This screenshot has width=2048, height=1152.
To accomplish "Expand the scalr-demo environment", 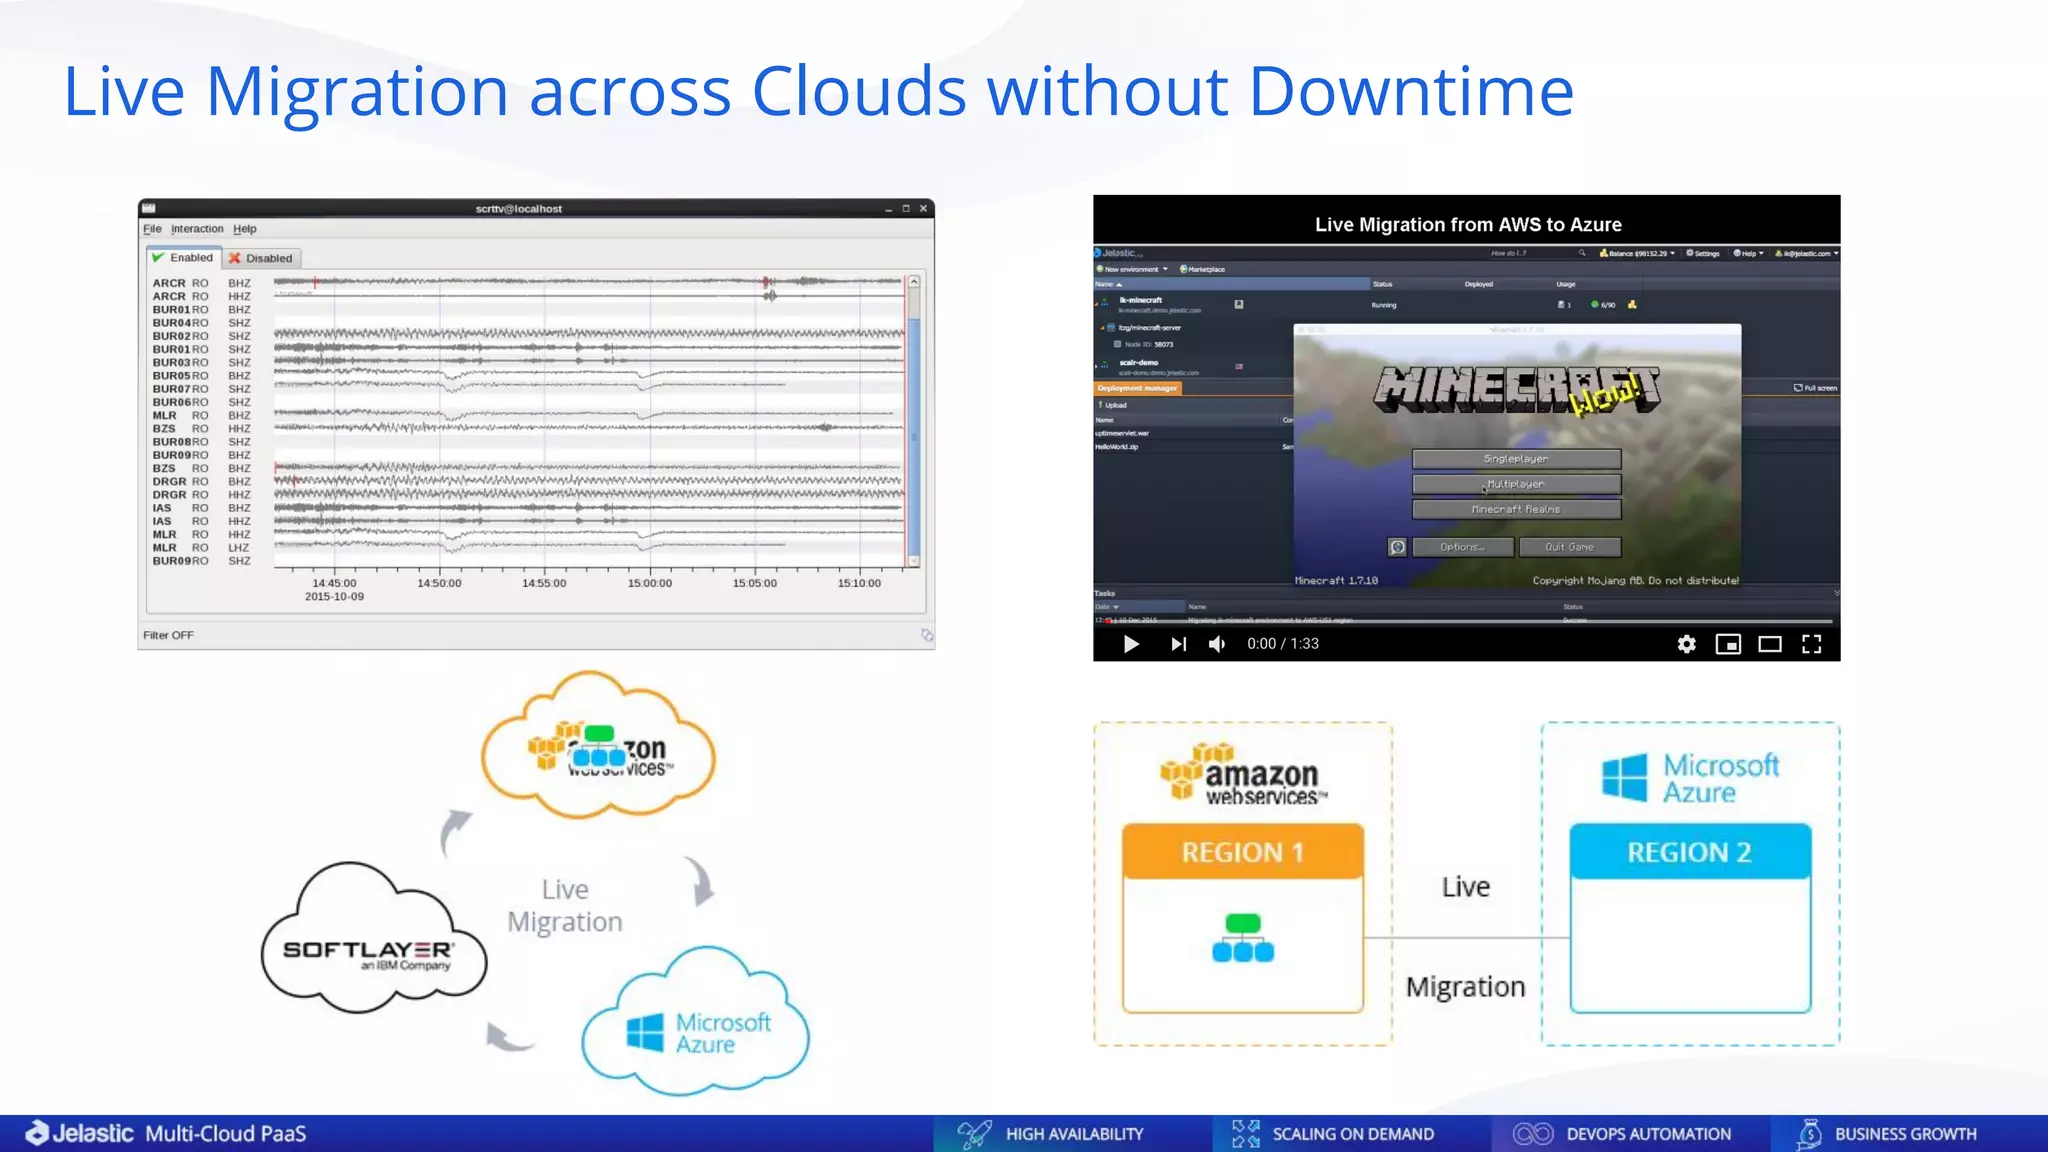I will [x=1098, y=365].
